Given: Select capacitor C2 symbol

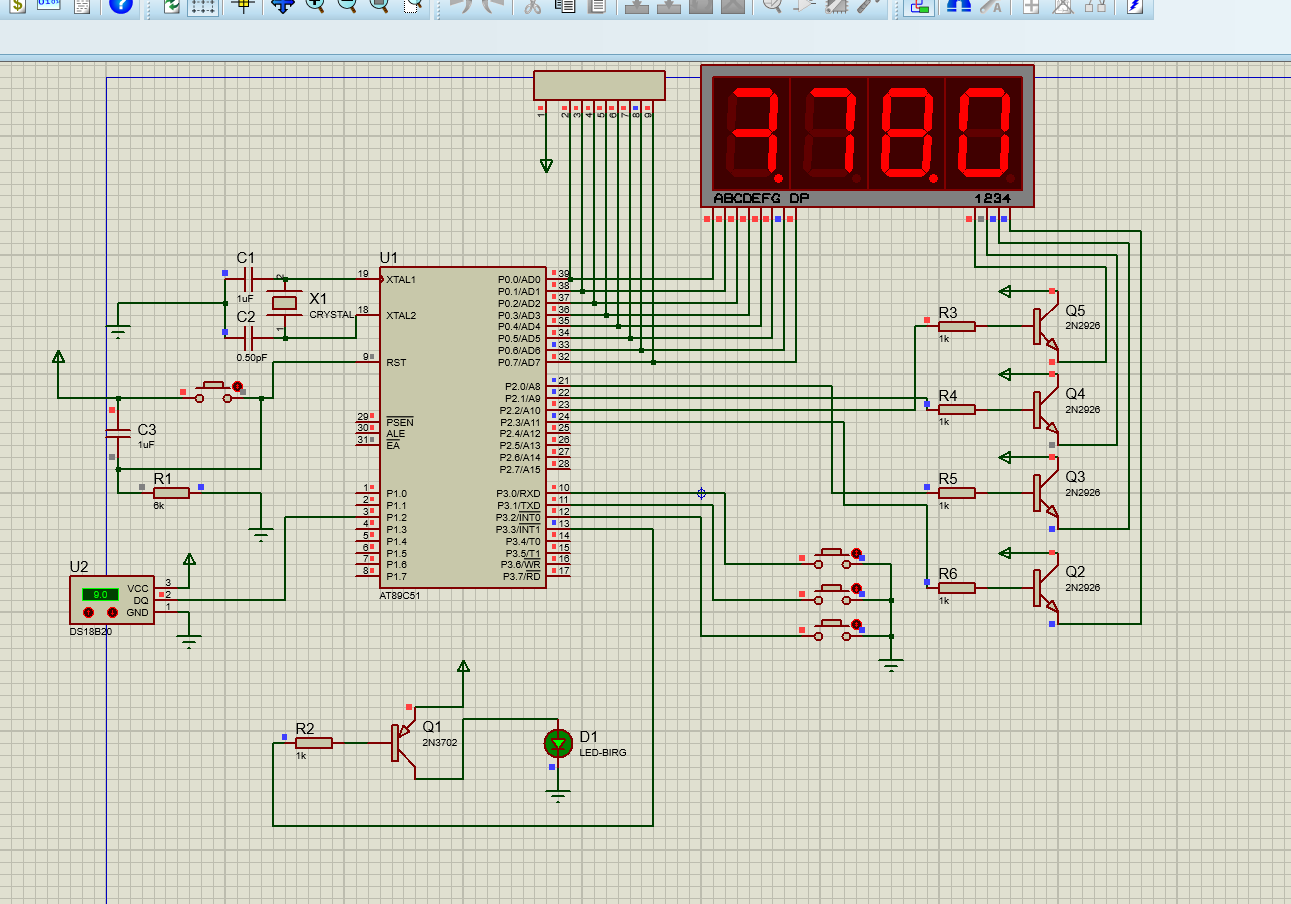Looking at the screenshot, I should pyautogui.click(x=248, y=338).
